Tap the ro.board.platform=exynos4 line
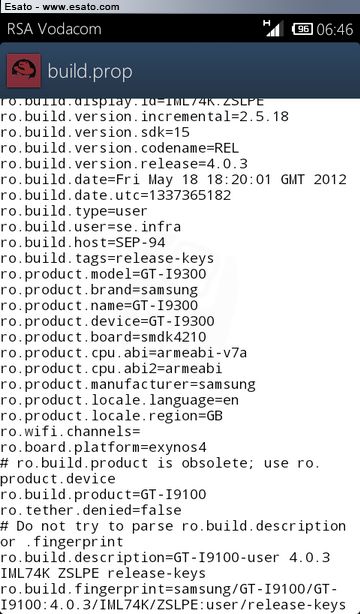 point(103,447)
